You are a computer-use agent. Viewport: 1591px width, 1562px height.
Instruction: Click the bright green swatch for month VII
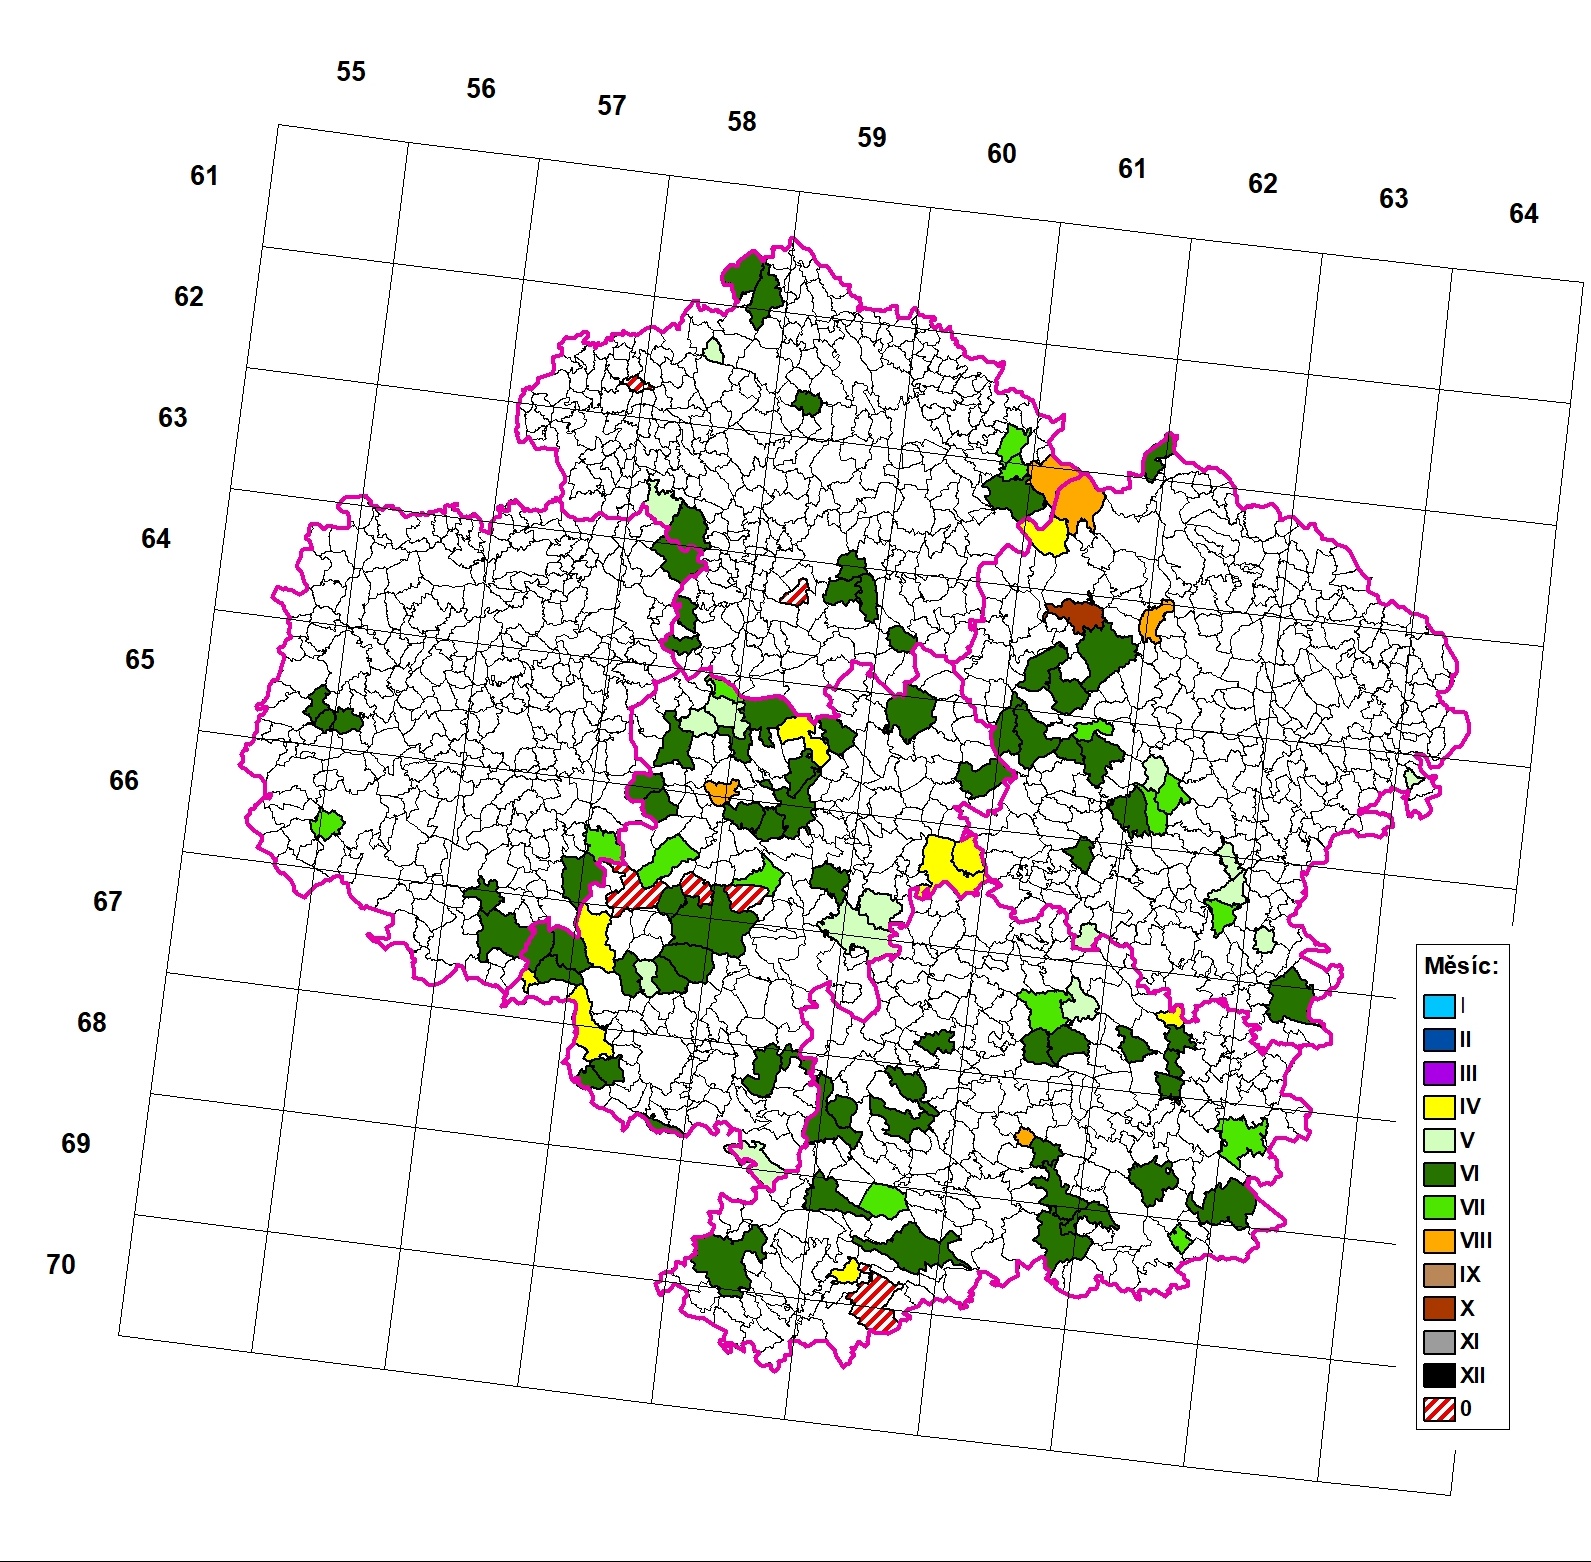click(1439, 1207)
